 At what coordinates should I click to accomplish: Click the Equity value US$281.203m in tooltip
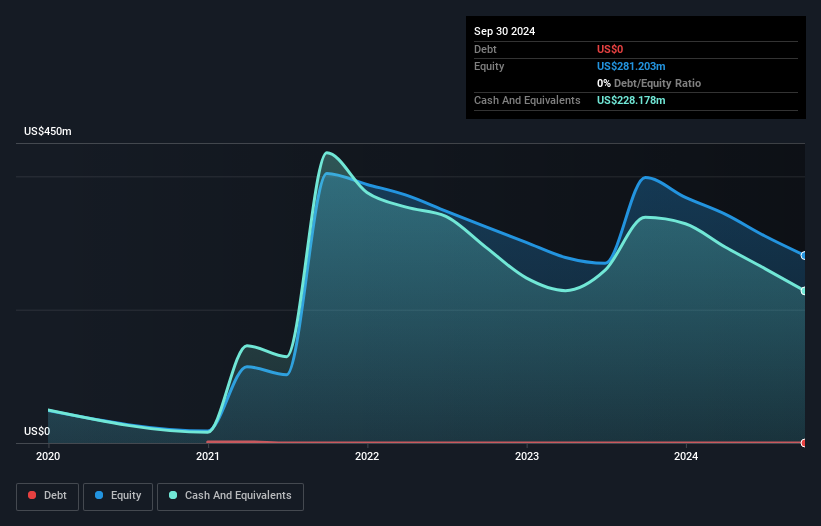631,66
